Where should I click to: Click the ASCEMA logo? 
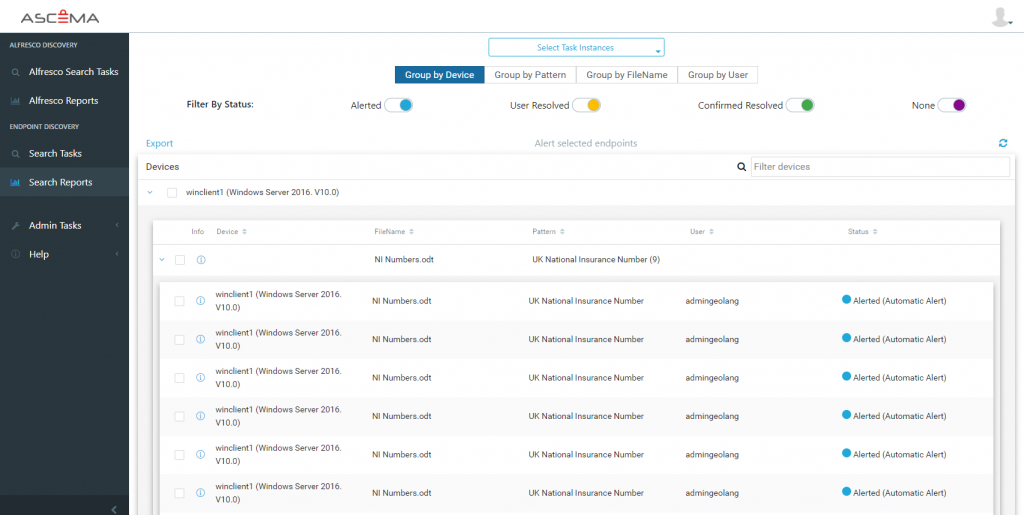pos(59,18)
